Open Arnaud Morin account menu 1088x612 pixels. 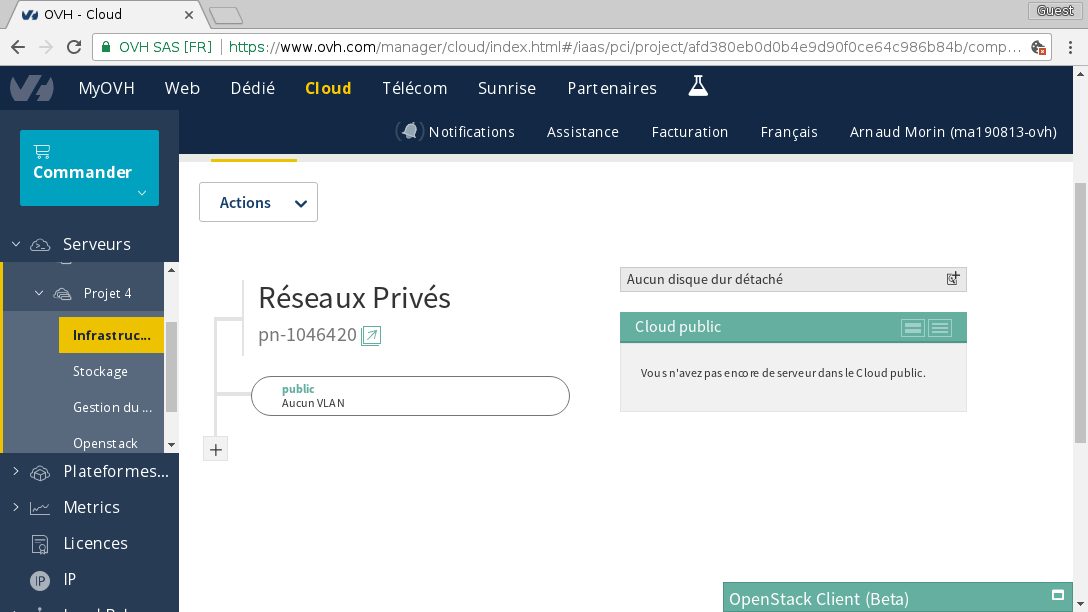[x=953, y=132]
